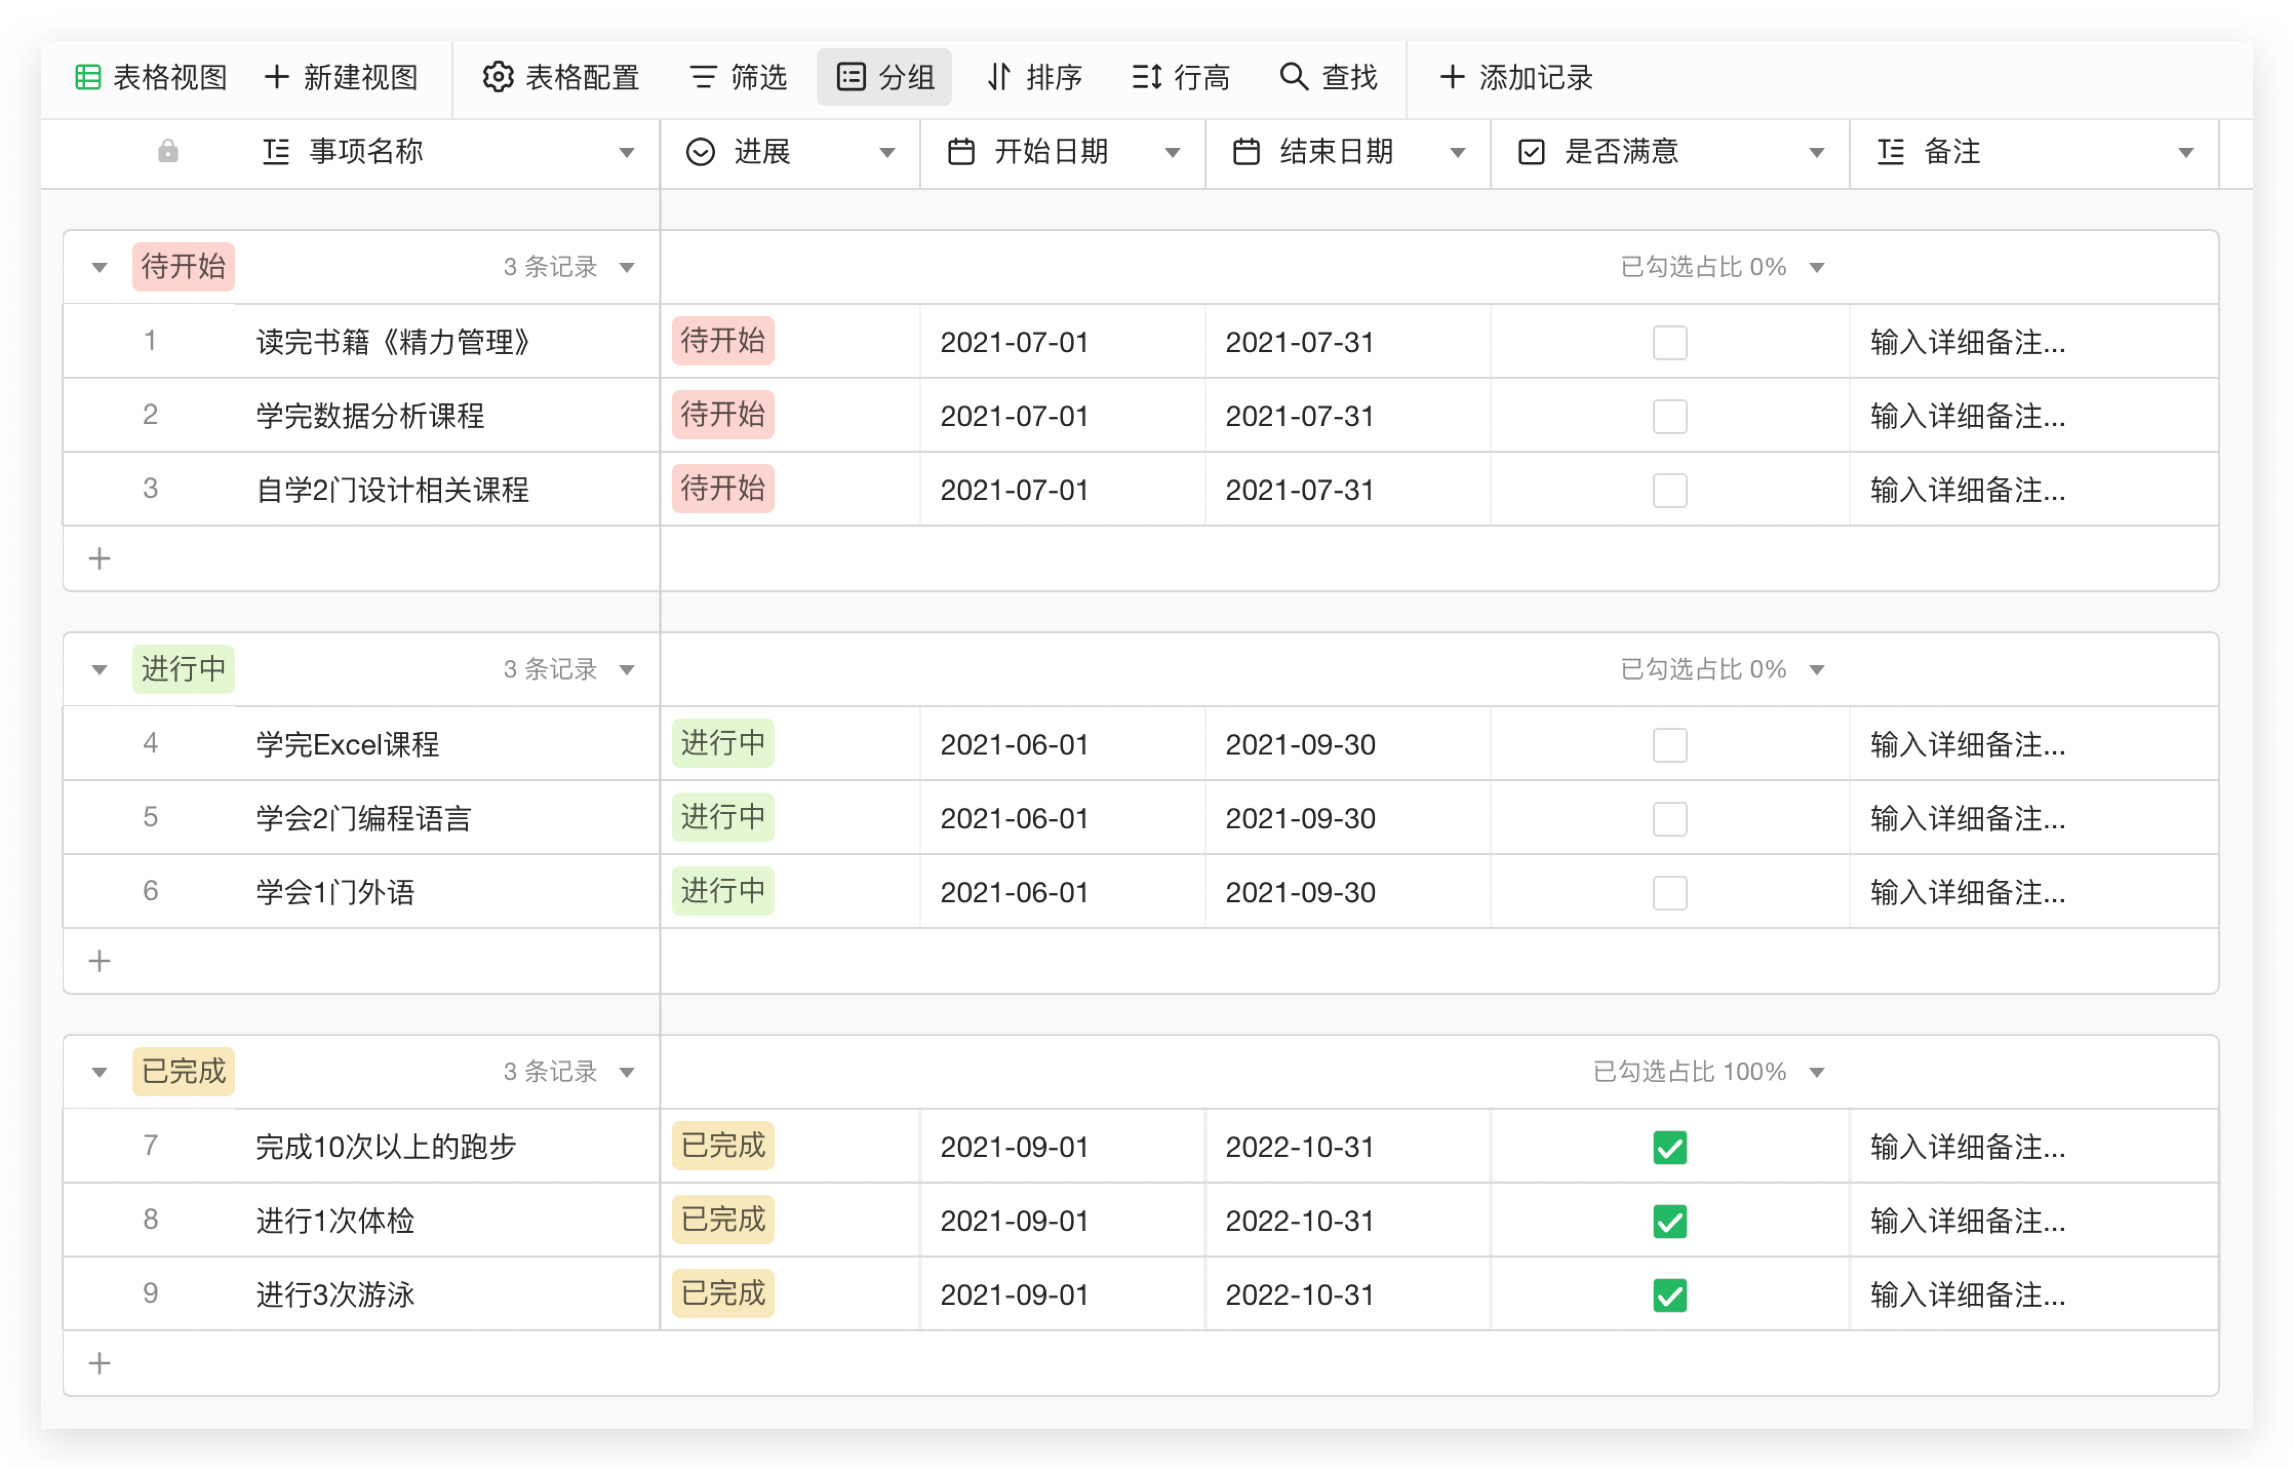Click the gear icon for table configuration
This screenshot has height=1470, width=2294.
pyautogui.click(x=498, y=77)
